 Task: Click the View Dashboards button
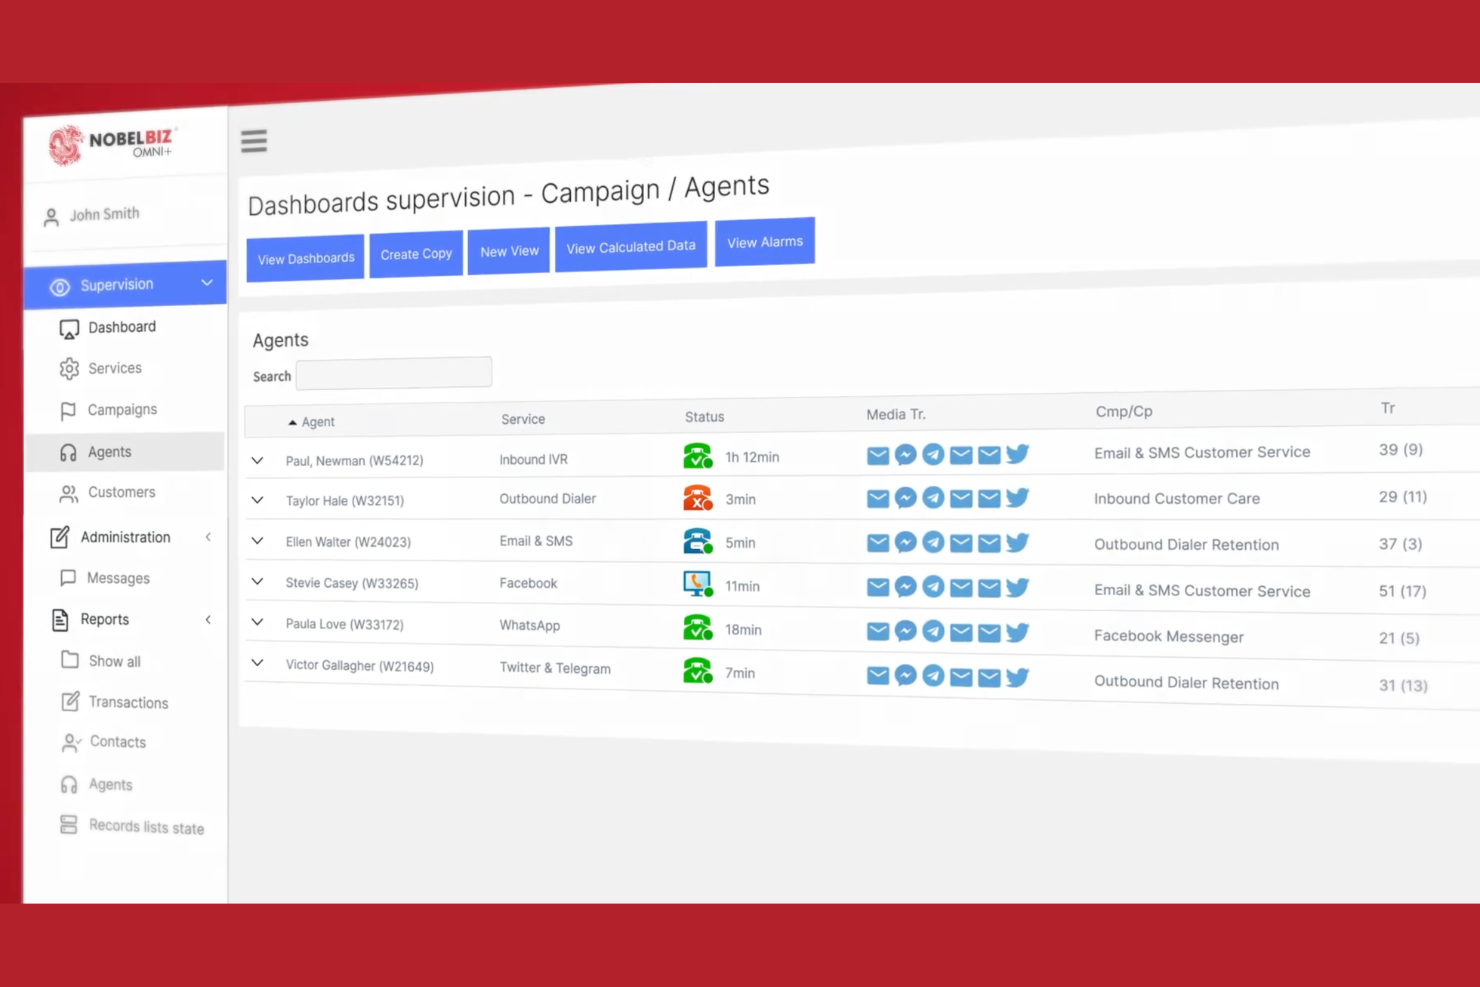point(306,259)
